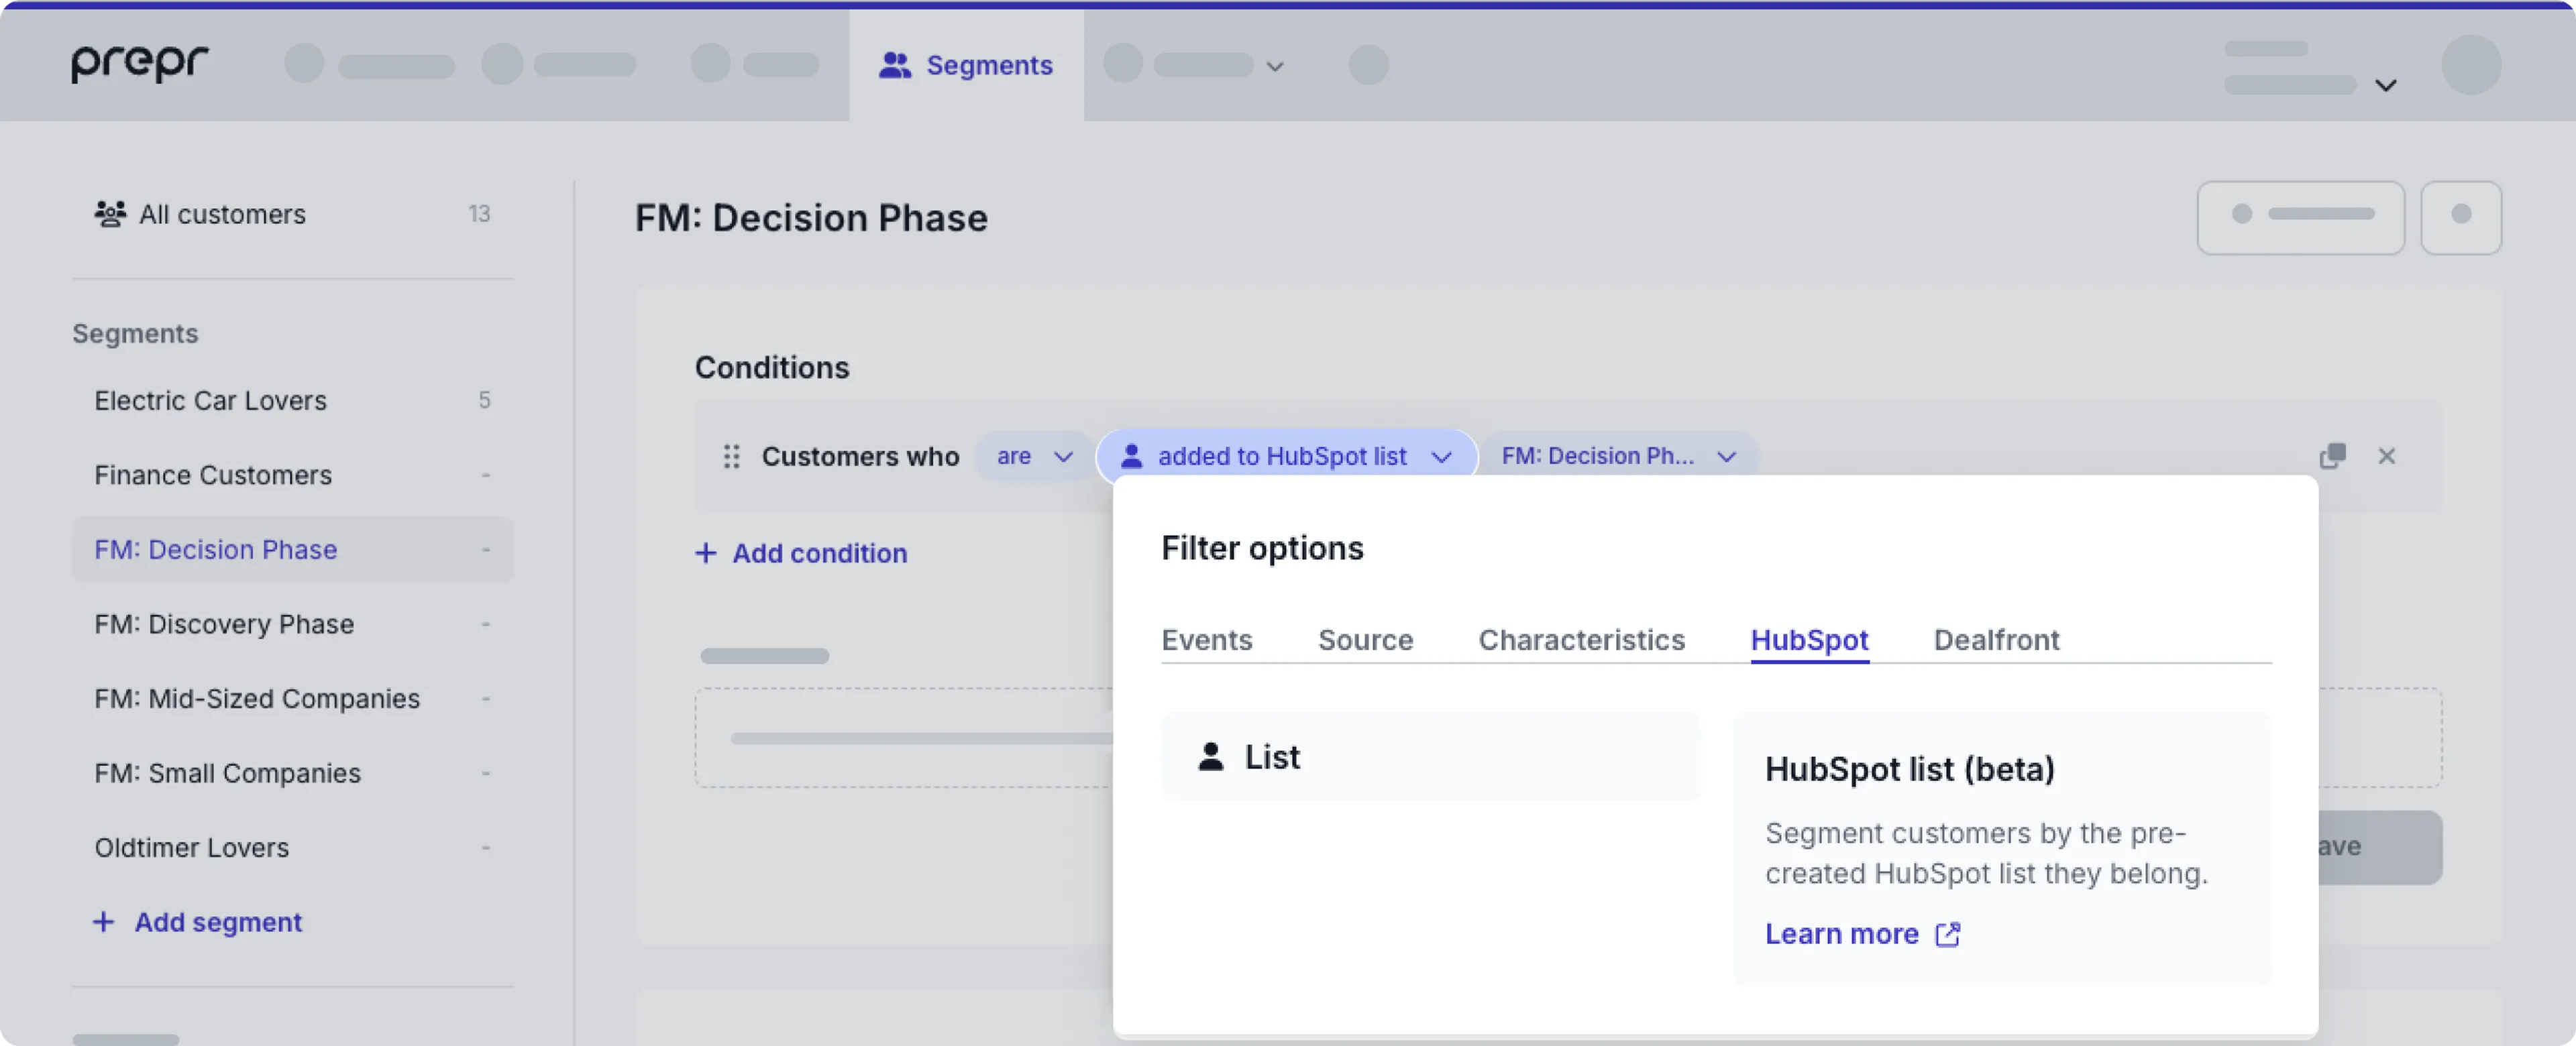The image size is (2576, 1046).
Task: Select FM: Decision Phase in the sidebar
Action: (292, 549)
